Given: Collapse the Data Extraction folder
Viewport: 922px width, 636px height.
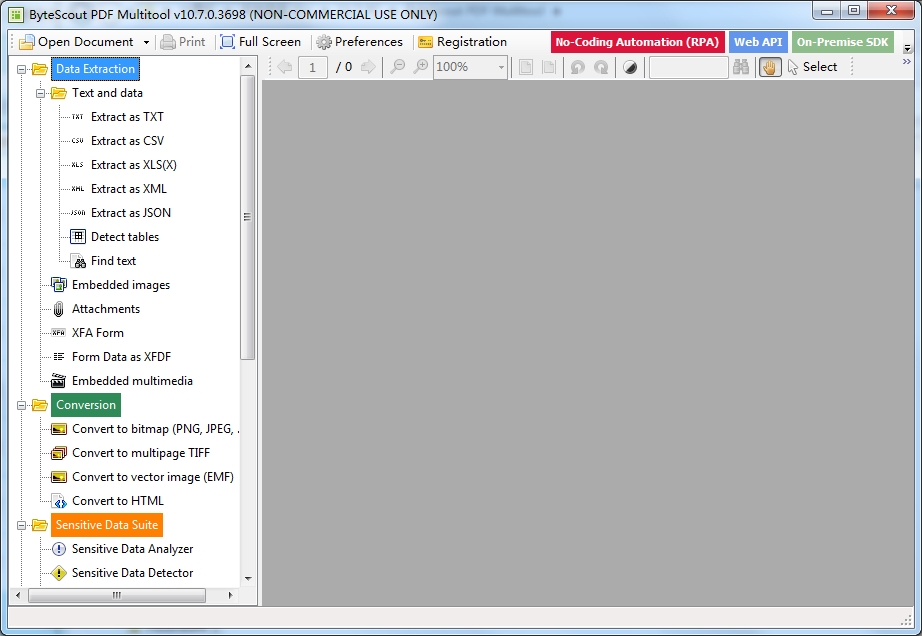Looking at the screenshot, I should 22,69.
